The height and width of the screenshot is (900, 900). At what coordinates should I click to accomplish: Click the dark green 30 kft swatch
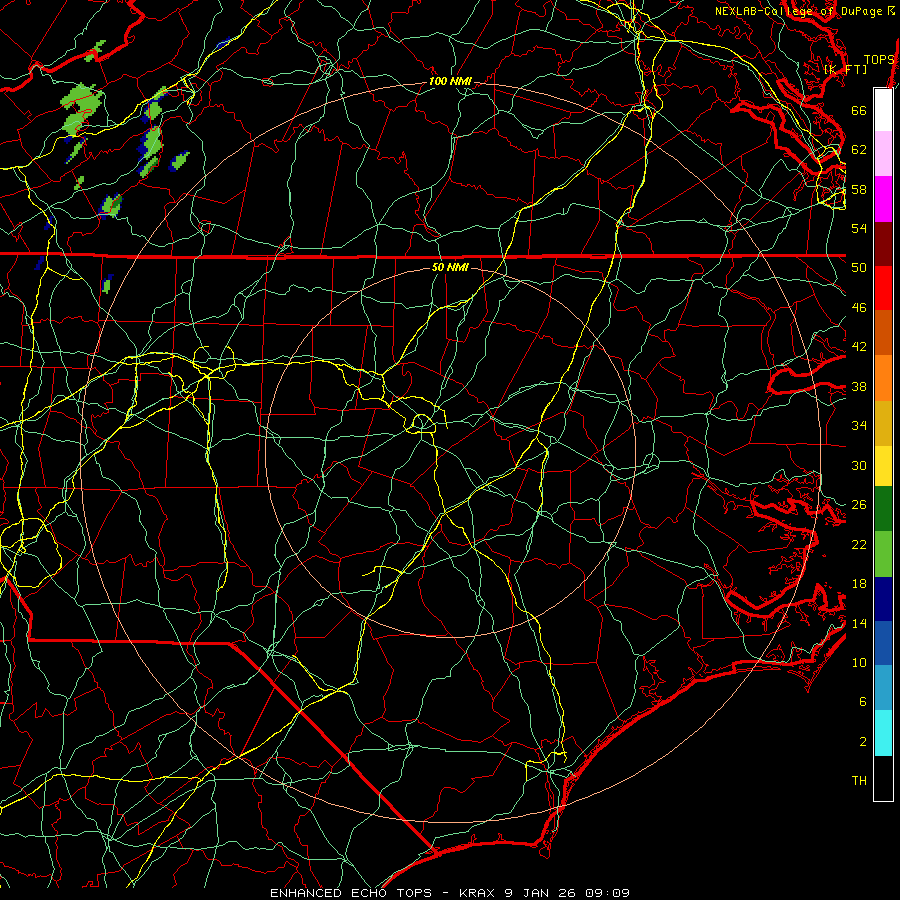coord(883,509)
